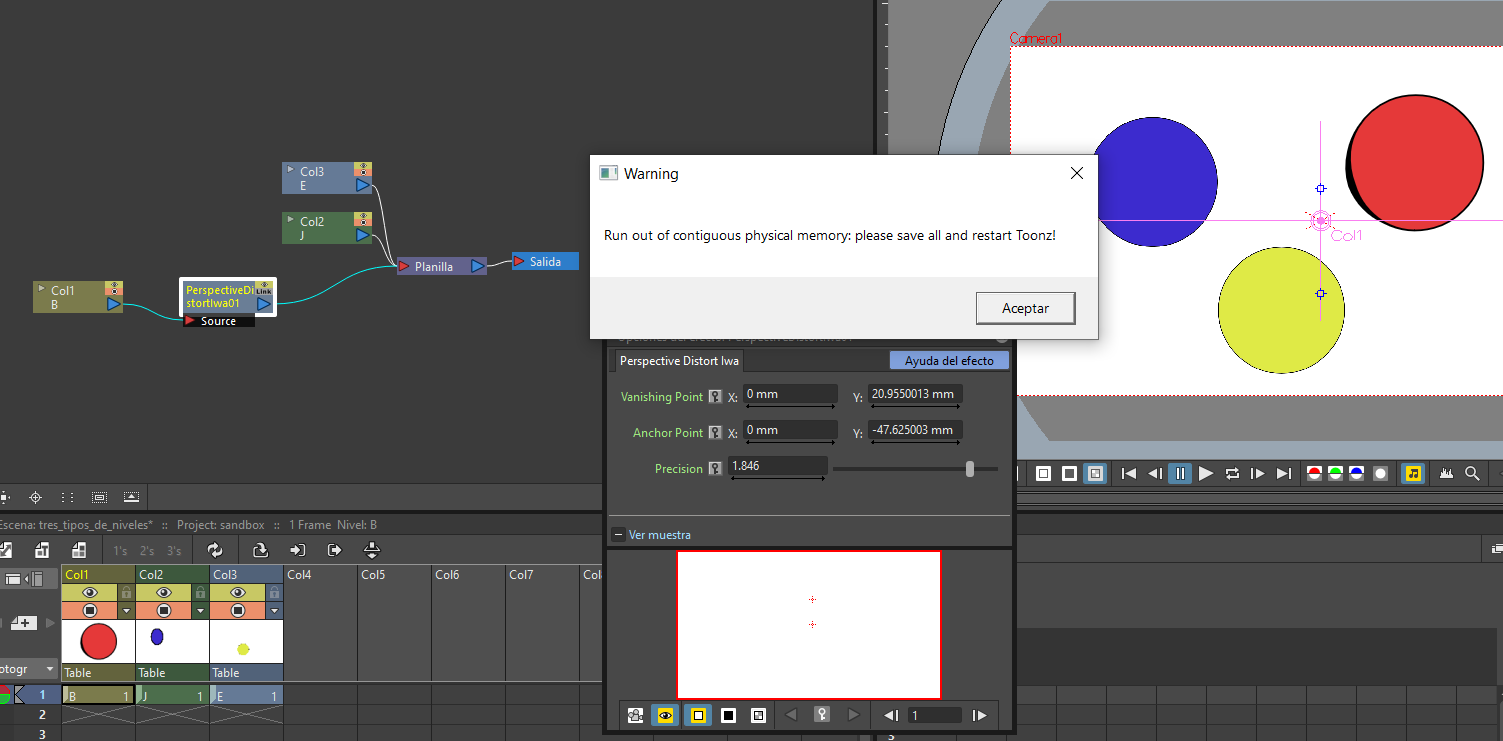
Task: Click the output triangle on the Col1 node
Action: click(x=113, y=304)
